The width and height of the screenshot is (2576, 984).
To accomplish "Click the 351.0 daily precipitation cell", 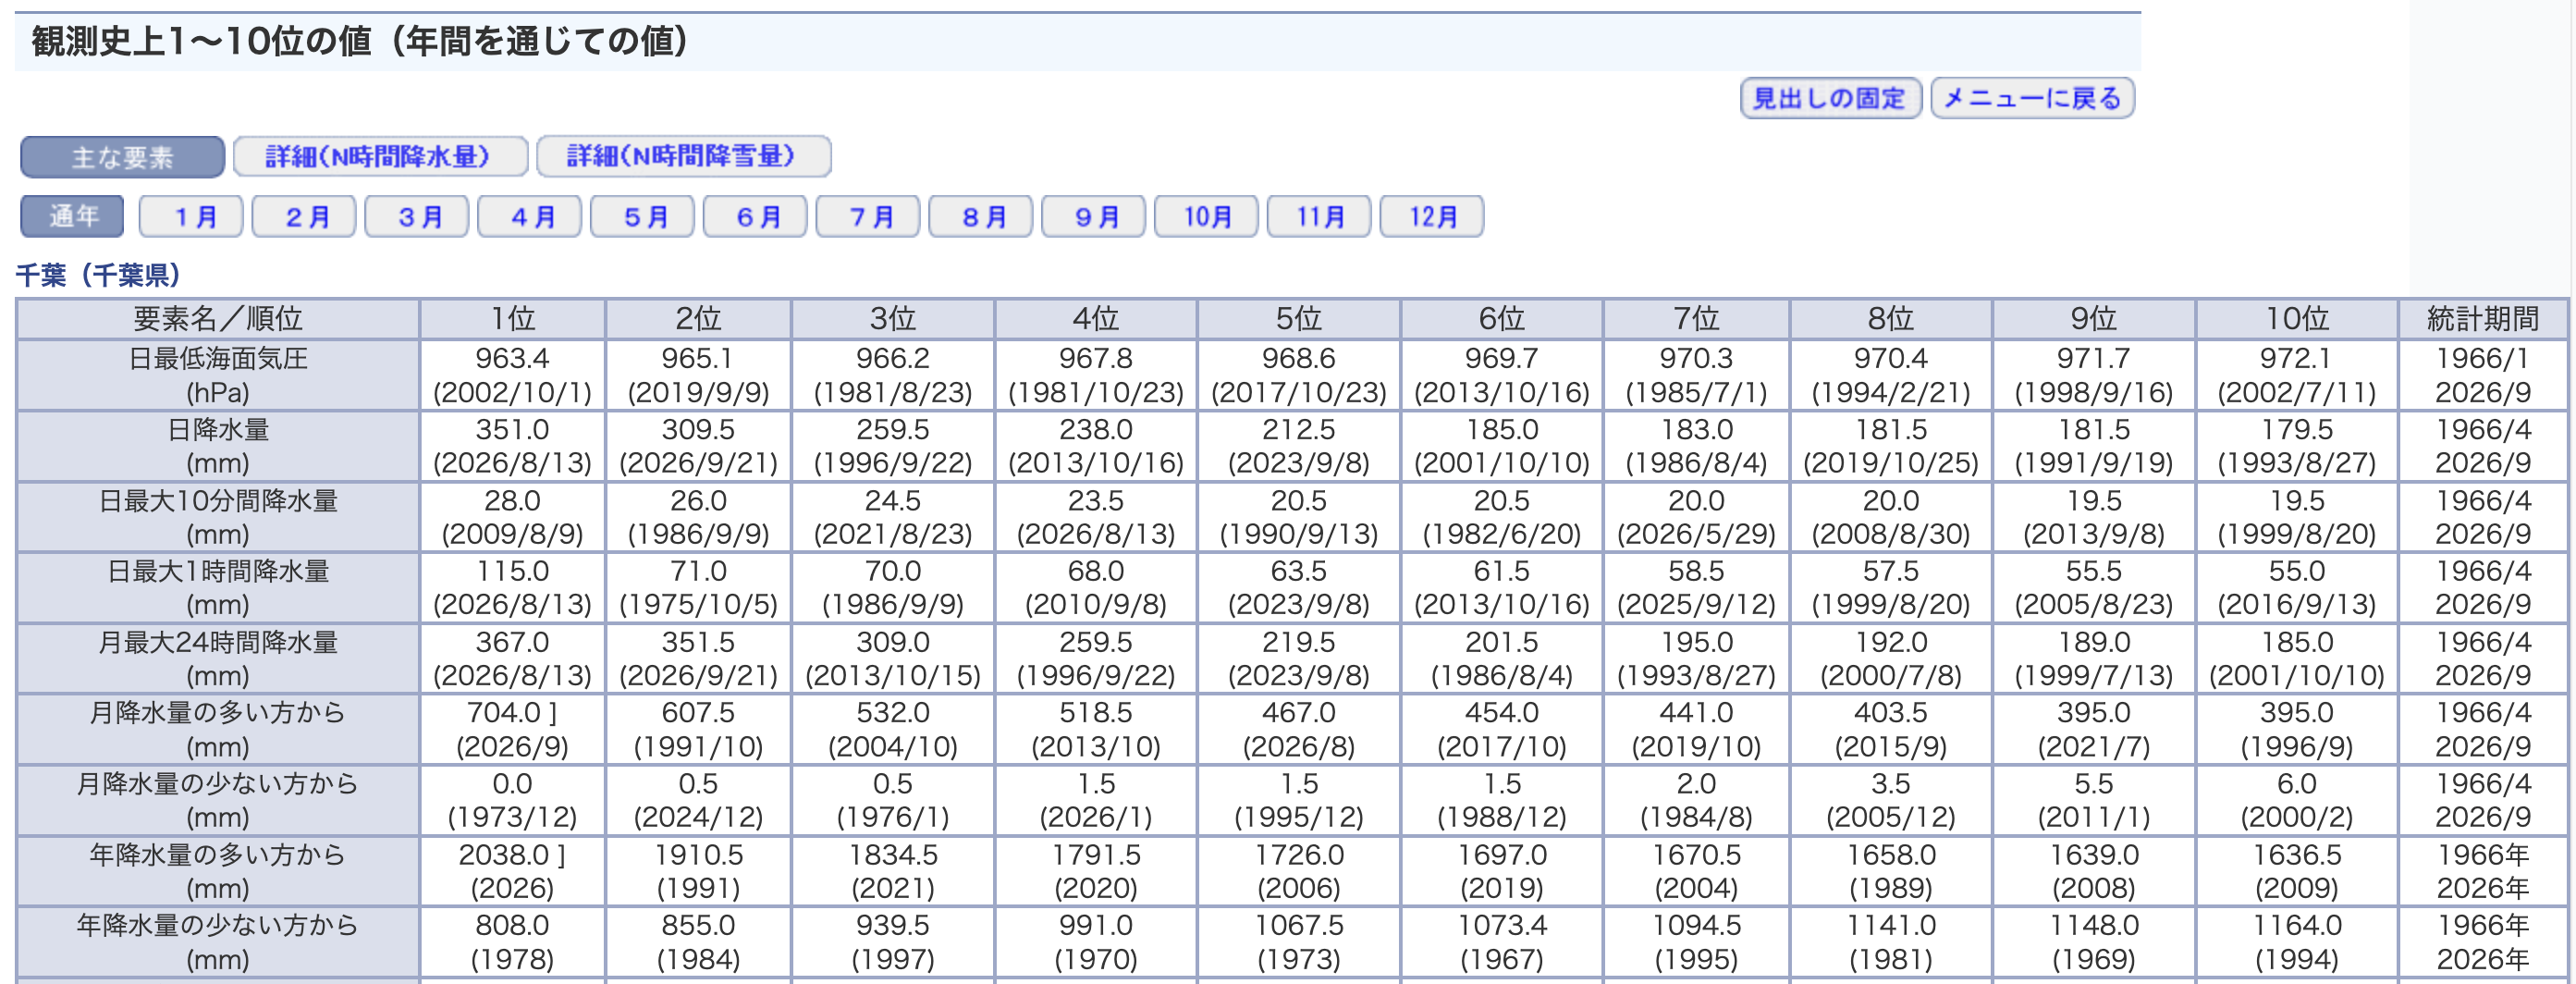I will [x=512, y=446].
